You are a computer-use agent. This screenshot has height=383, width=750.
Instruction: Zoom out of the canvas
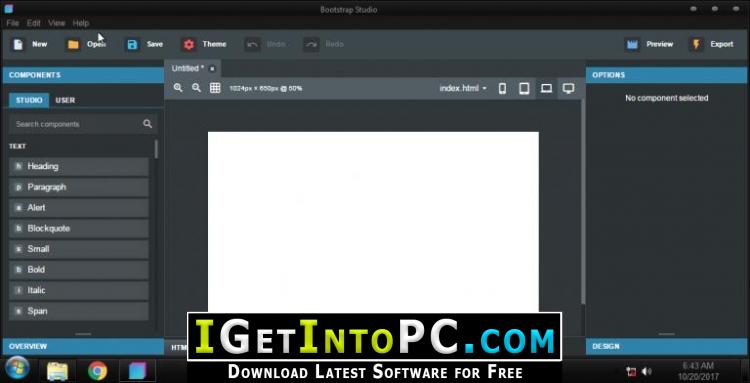click(196, 88)
